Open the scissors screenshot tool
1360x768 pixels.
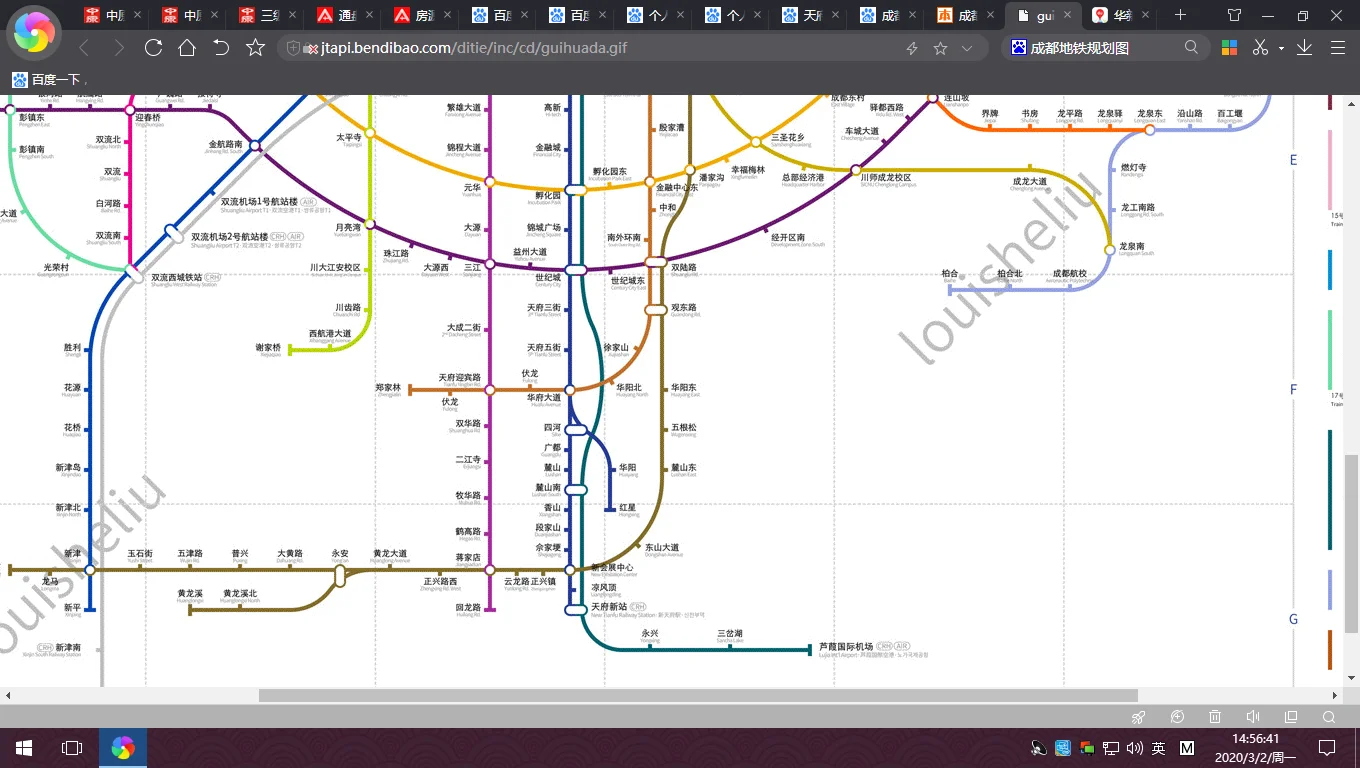[1260, 48]
